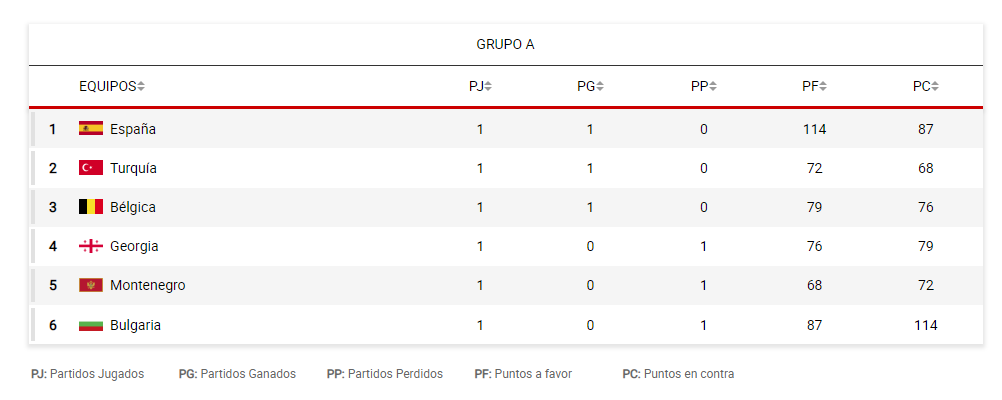Viewport: 1002px width, 400px height.
Task: Sort by PG column arrows
Action: point(600,87)
